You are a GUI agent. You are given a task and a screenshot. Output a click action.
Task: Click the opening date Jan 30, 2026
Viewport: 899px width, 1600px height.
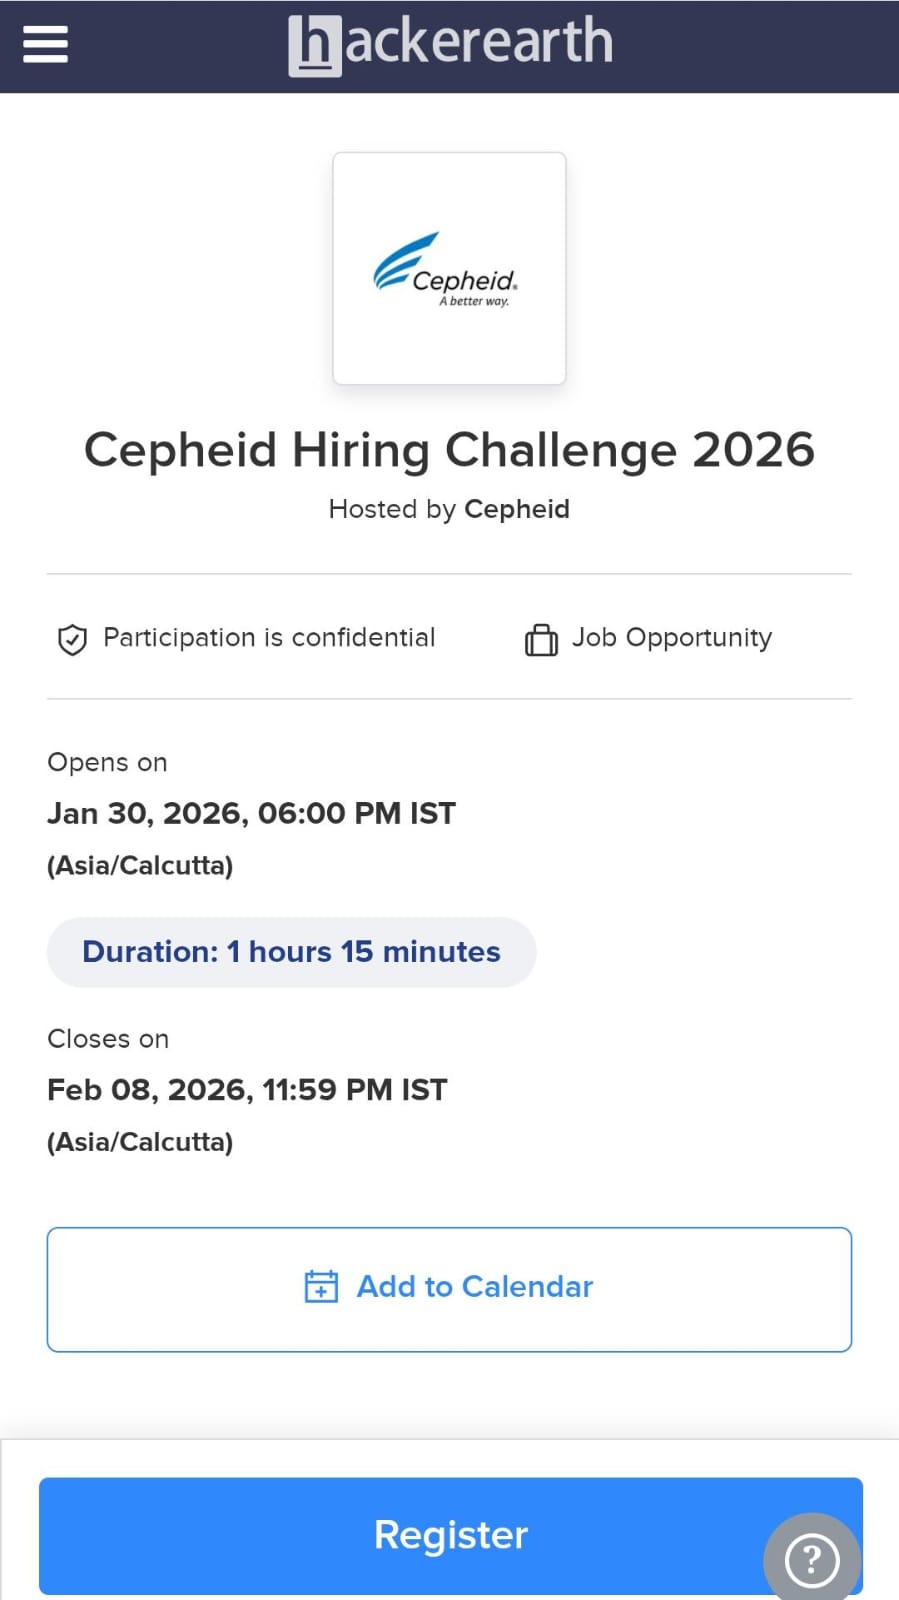251,813
